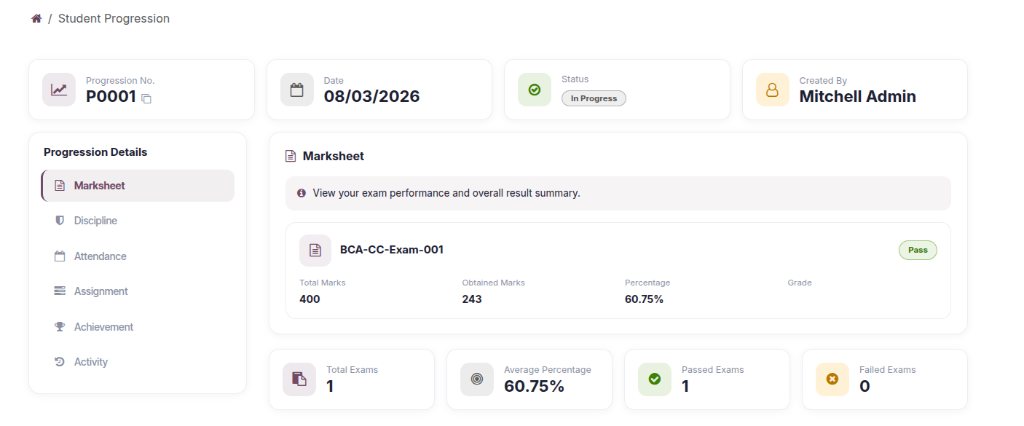The width and height of the screenshot is (1024, 426).
Task: Click the Mitchell Admin name
Action: pos(857,97)
